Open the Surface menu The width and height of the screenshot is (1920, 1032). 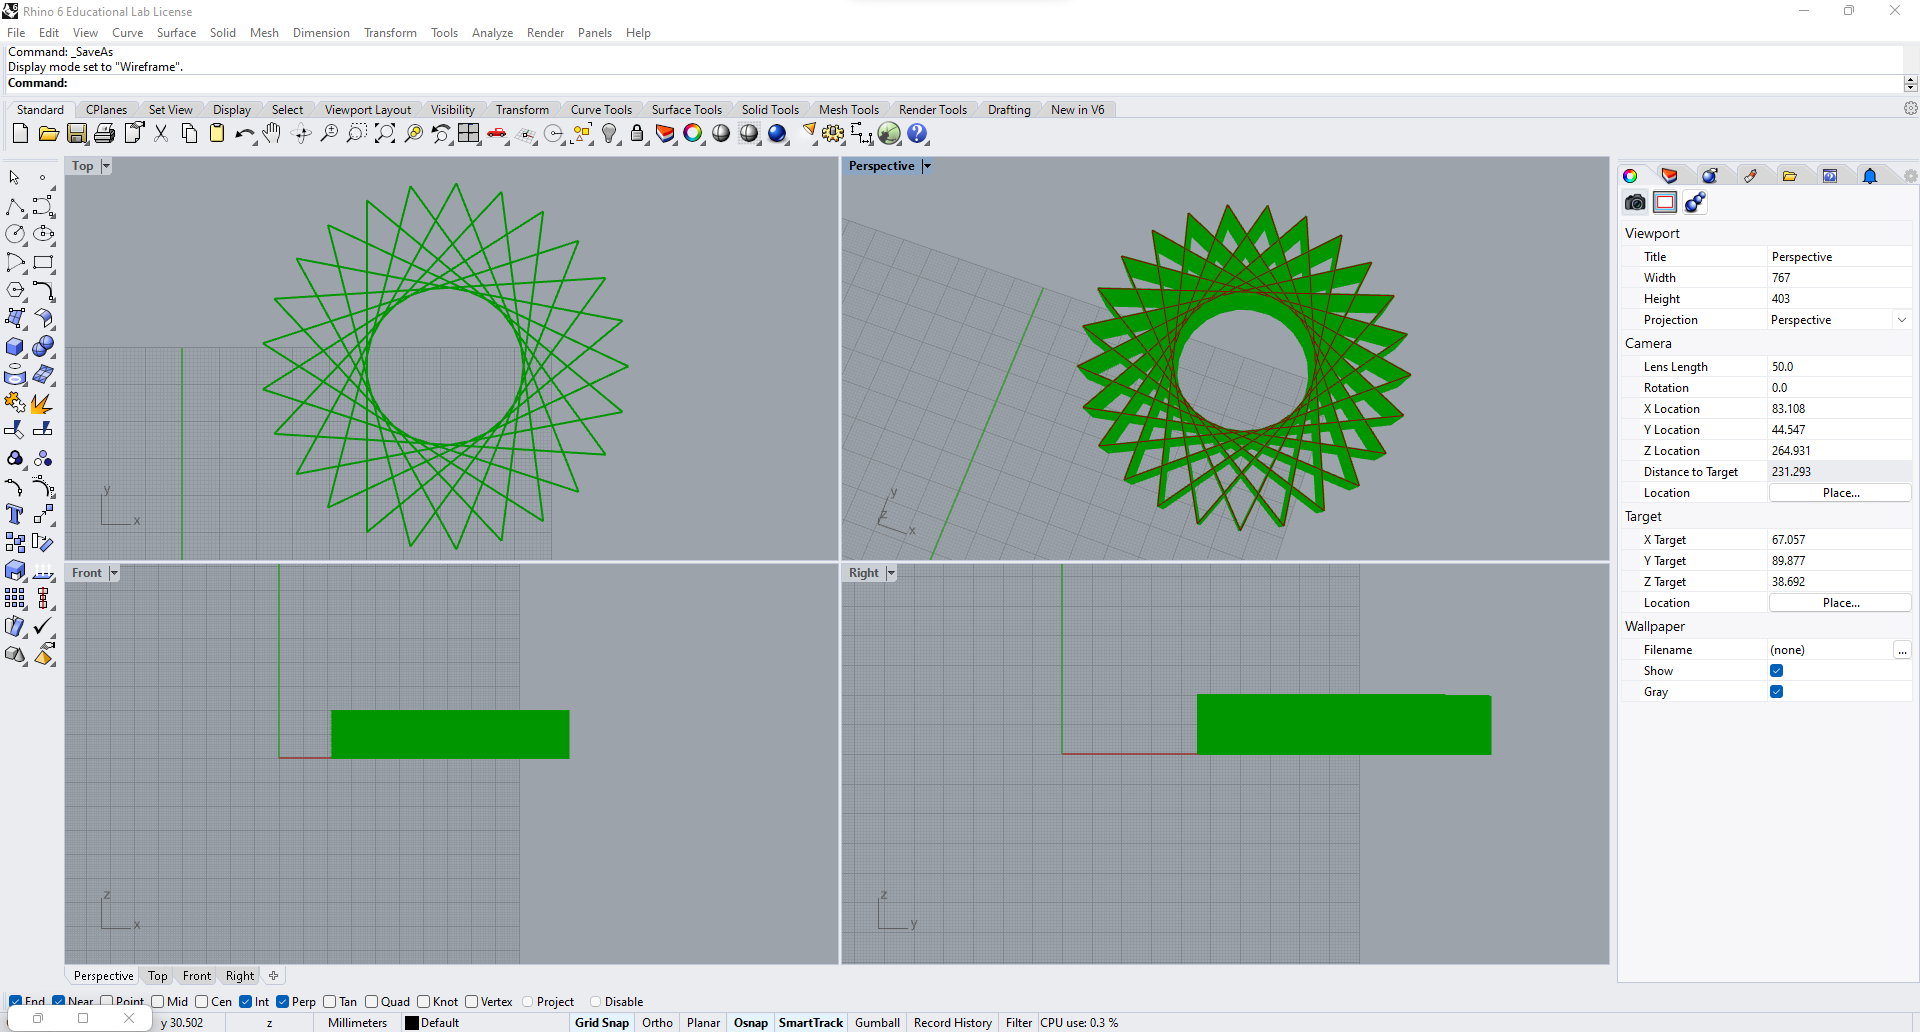tap(176, 33)
